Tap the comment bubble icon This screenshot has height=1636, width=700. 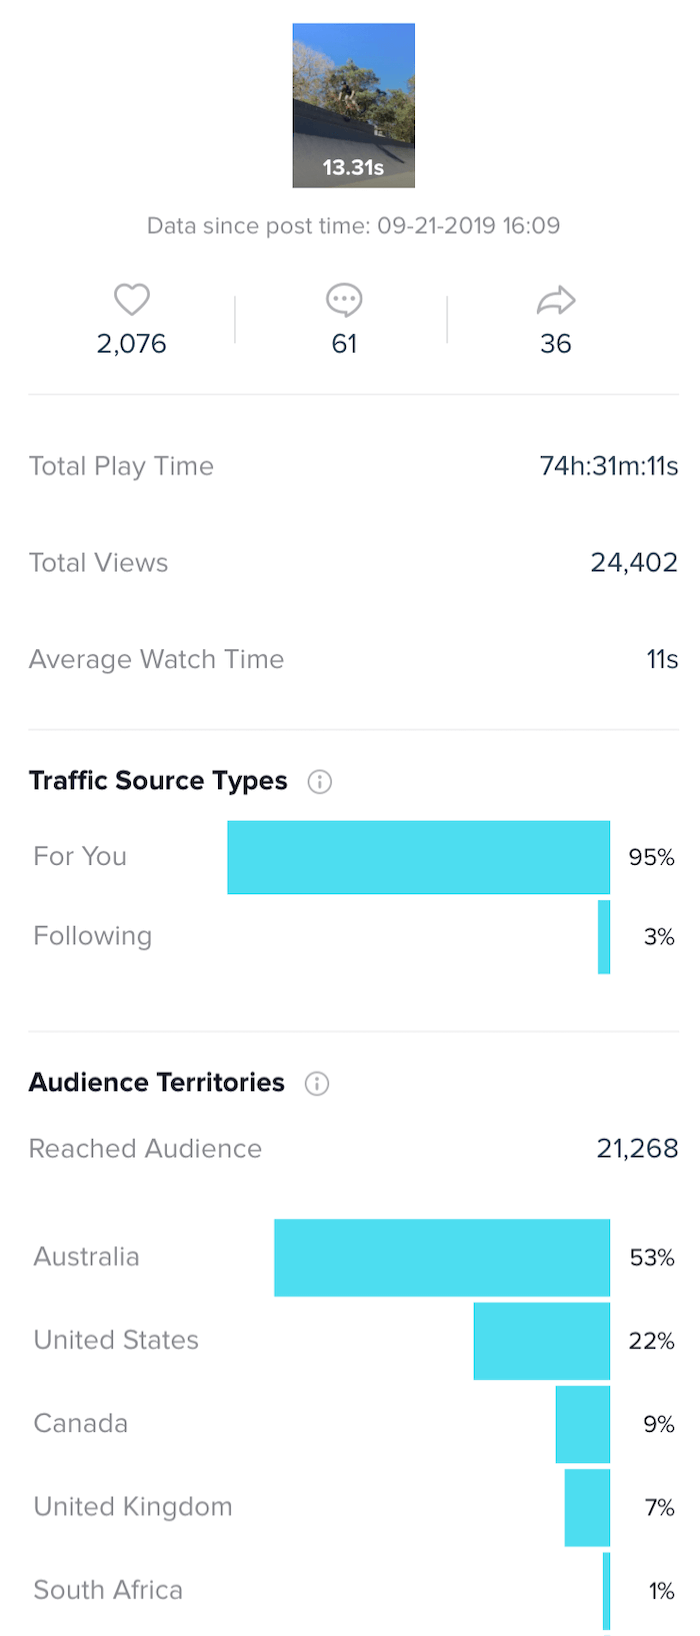coord(344,299)
